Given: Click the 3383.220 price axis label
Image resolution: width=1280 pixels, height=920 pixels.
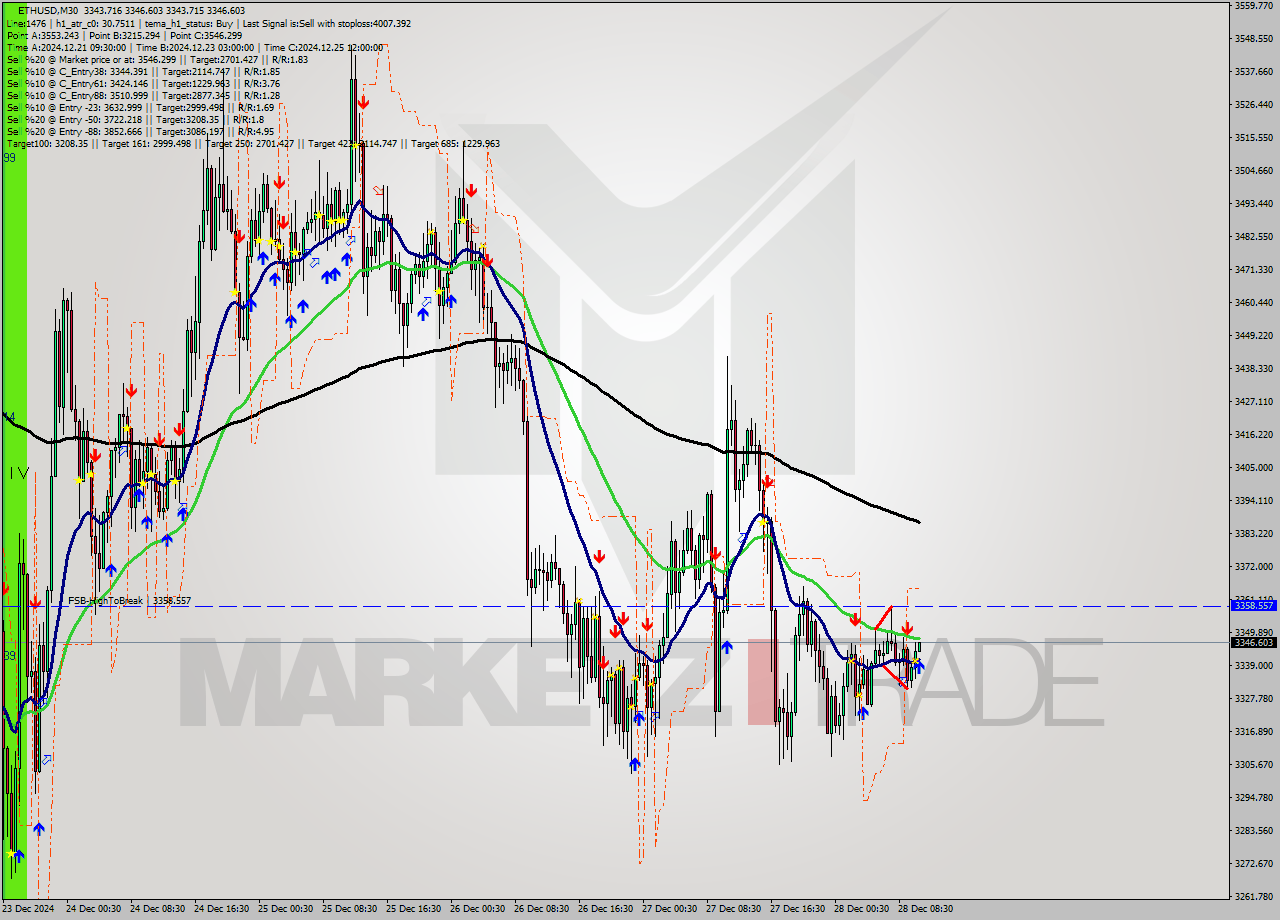Looking at the screenshot, I should pos(1253,533).
